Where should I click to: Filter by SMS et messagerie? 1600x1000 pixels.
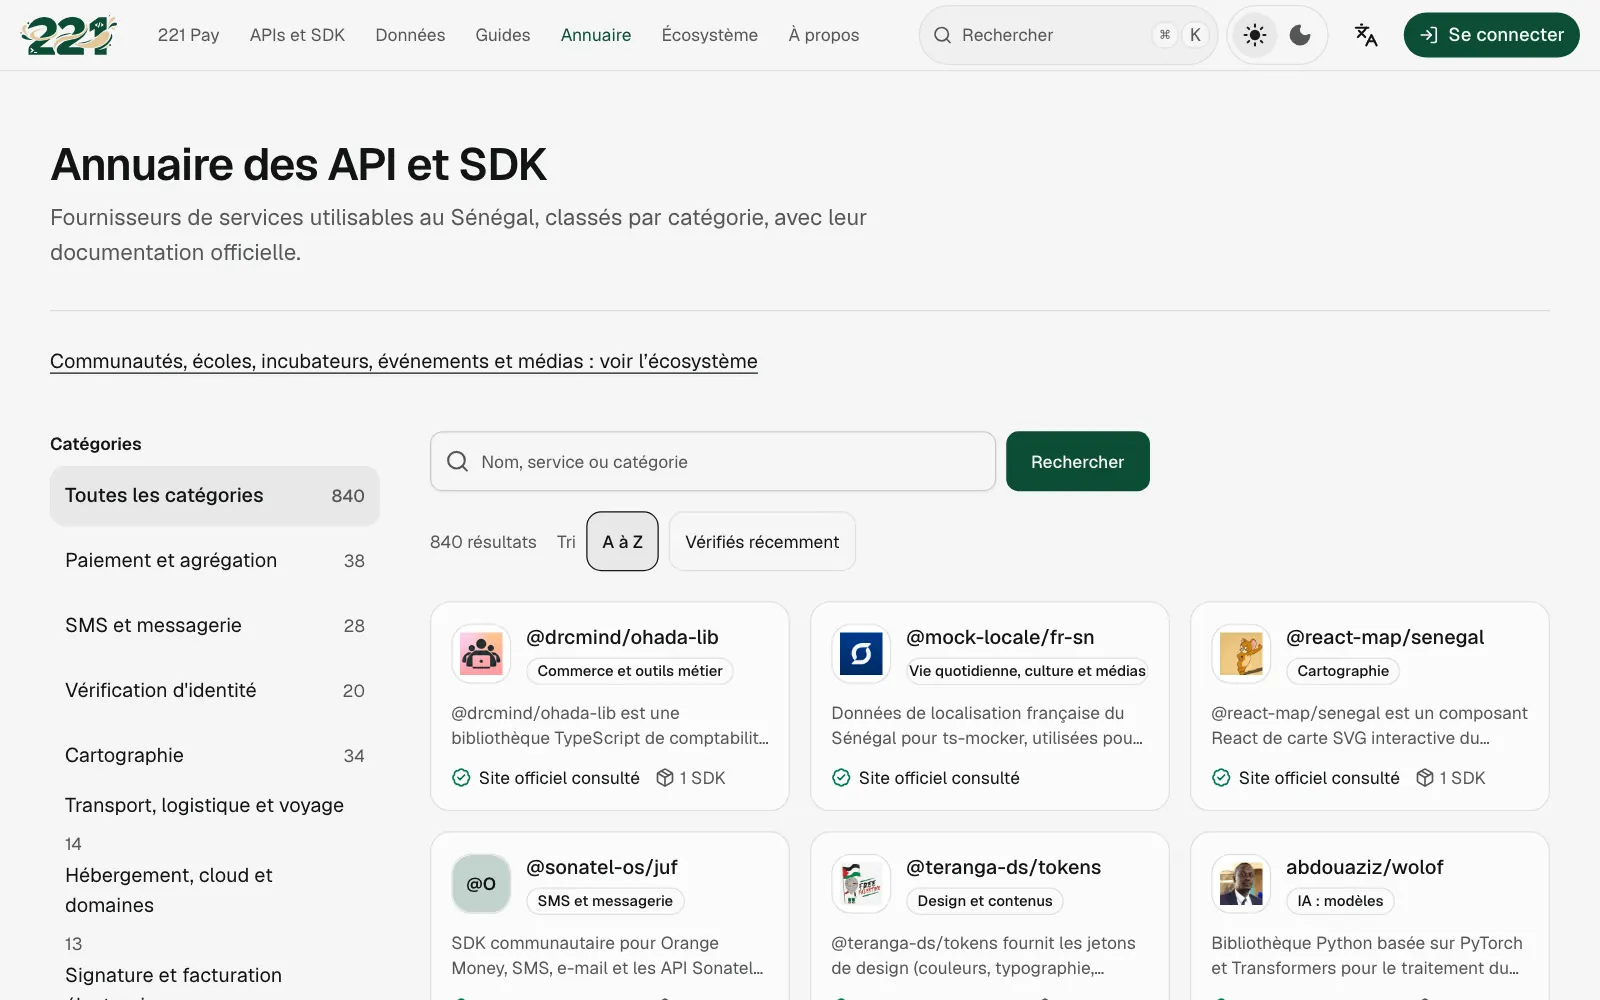(x=215, y=625)
